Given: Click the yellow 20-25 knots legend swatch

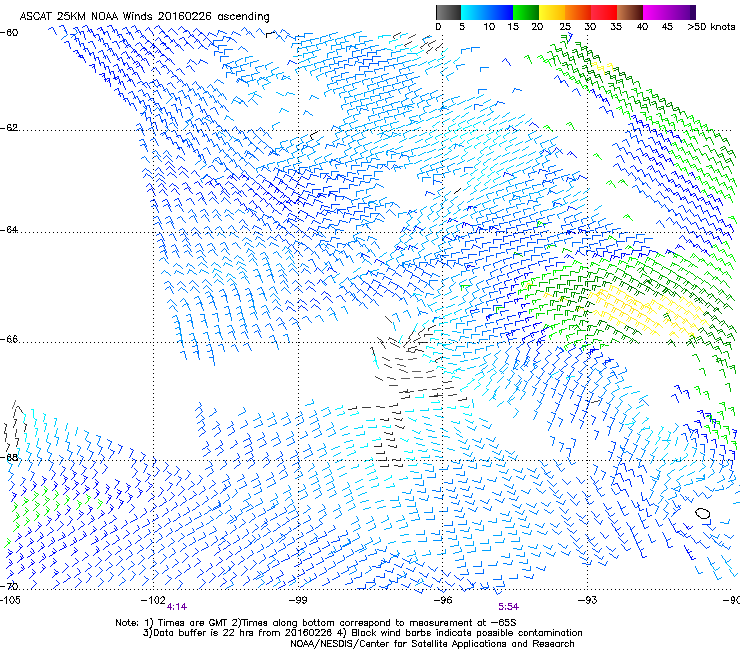Looking at the screenshot, I should pyautogui.click(x=552, y=12).
